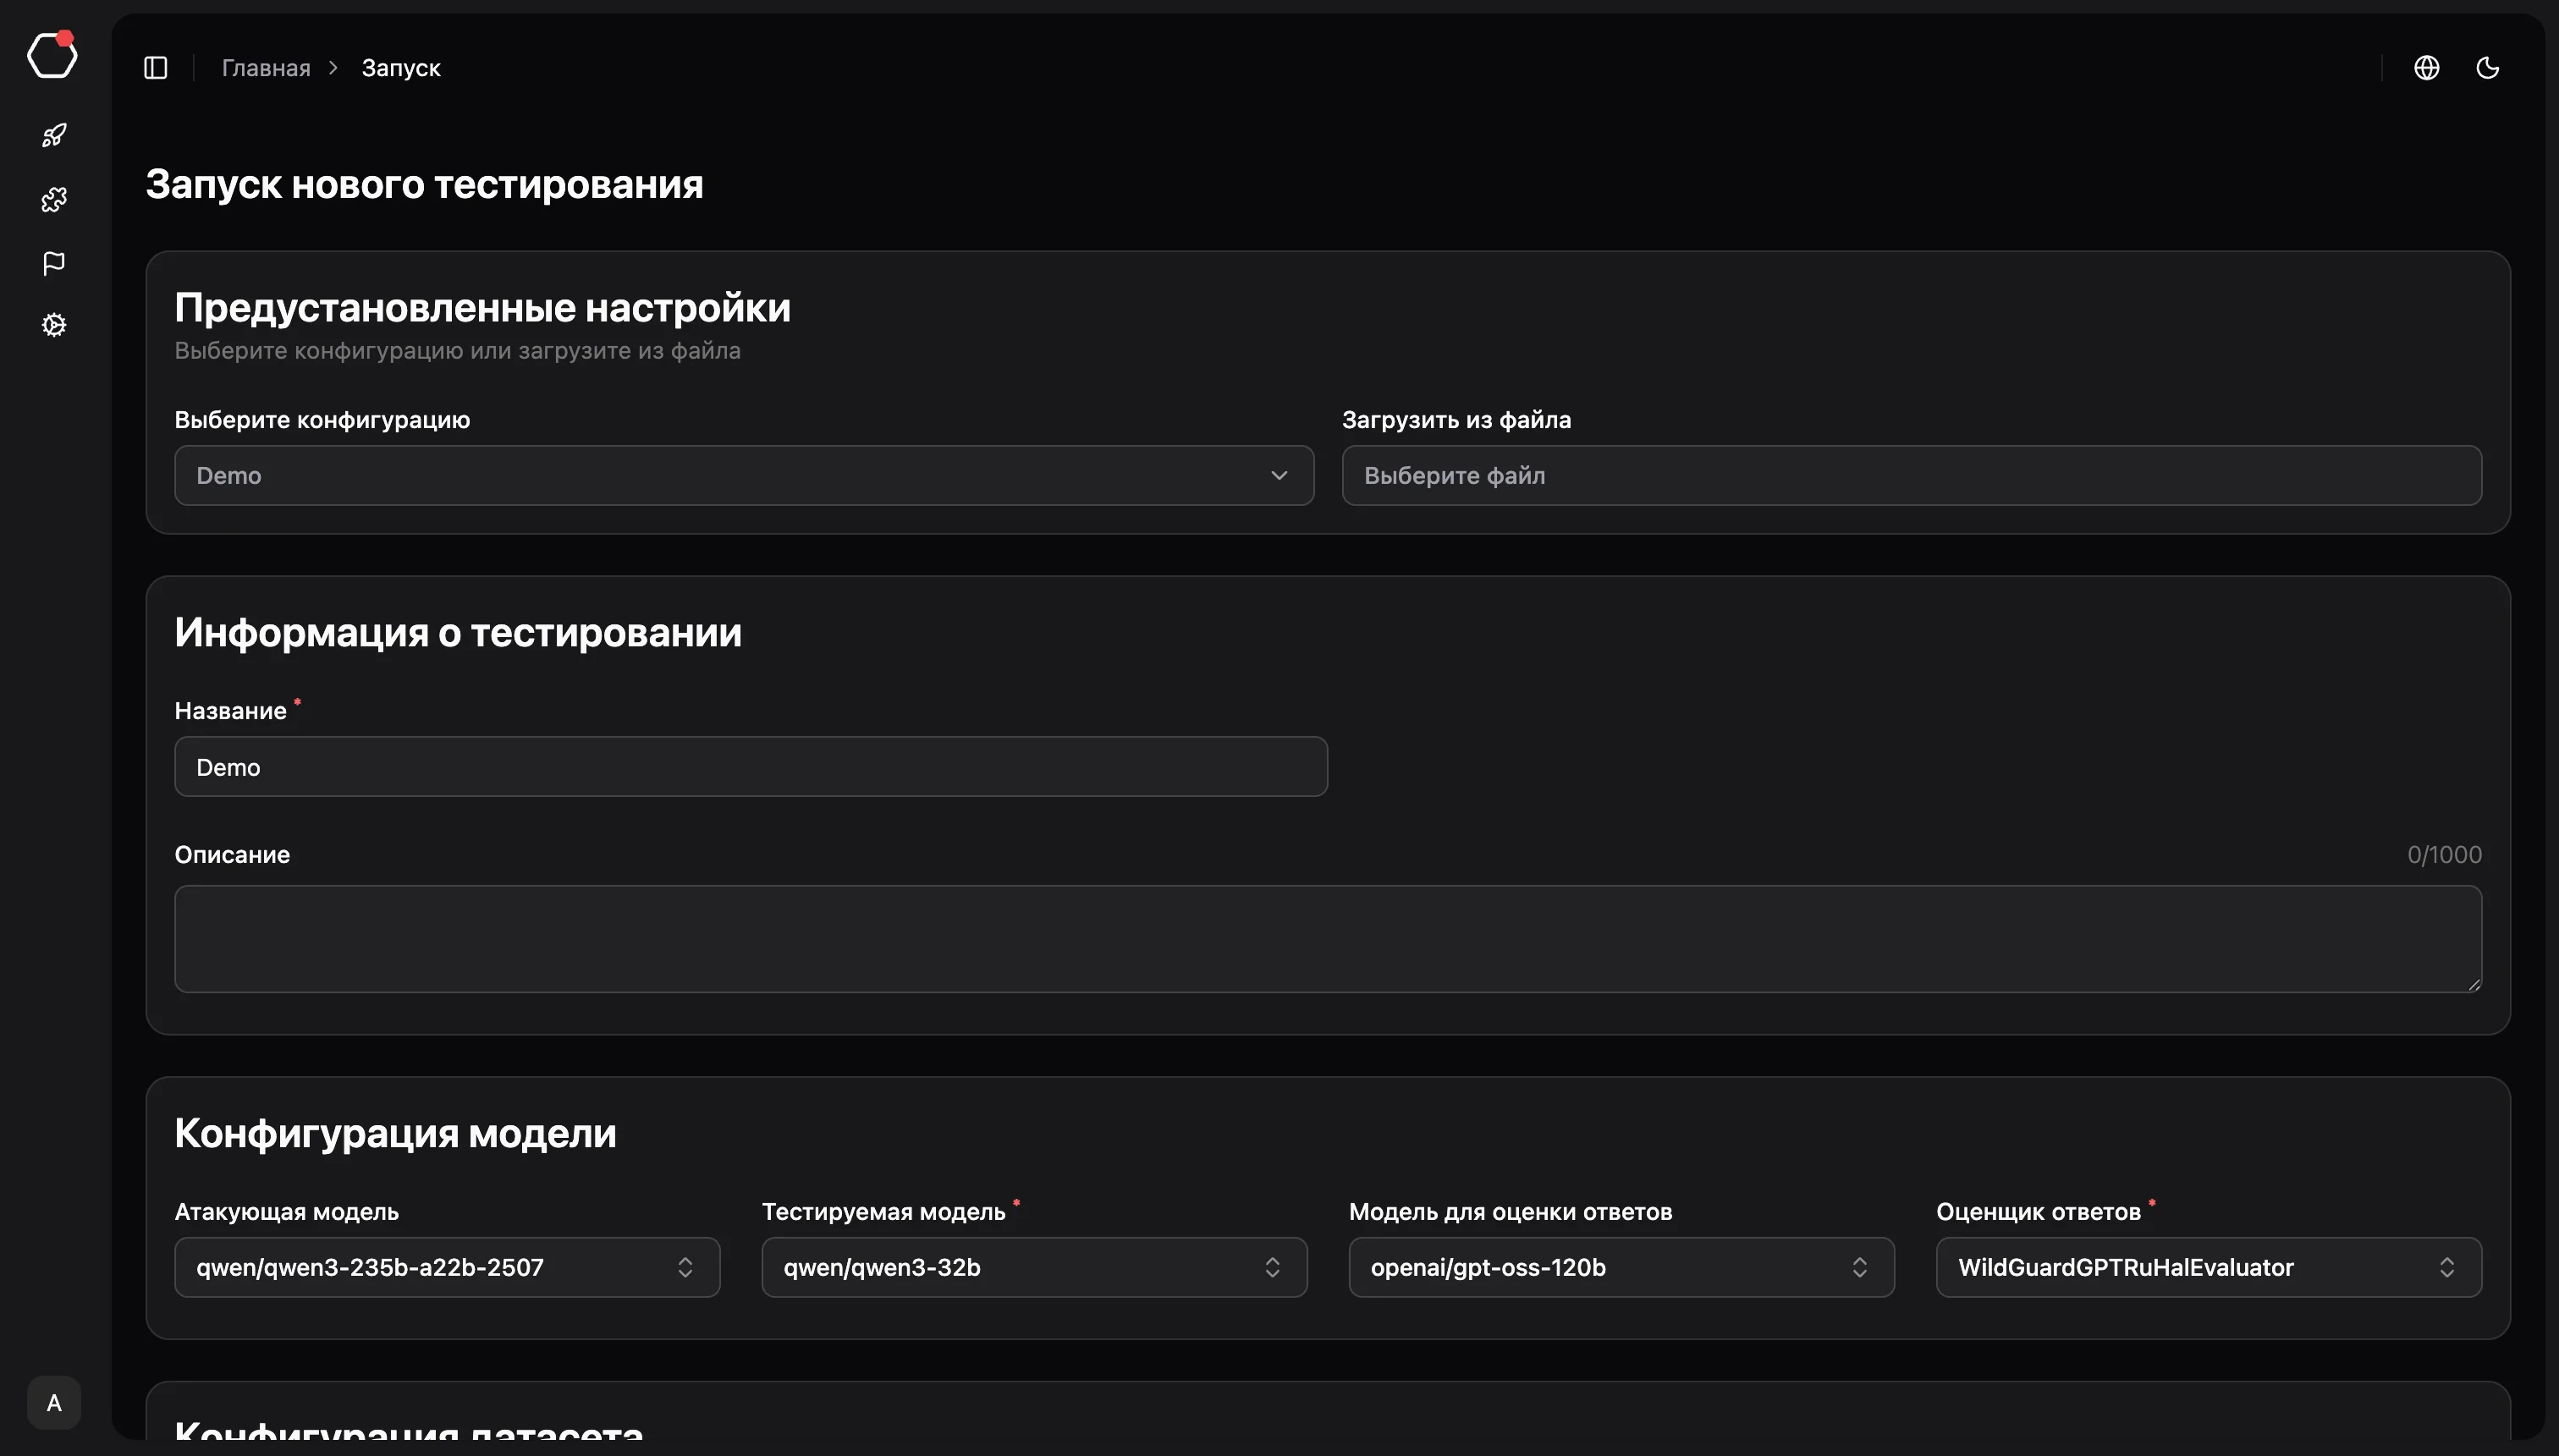
Task: Click the Запуск breadcrumb item
Action: pyautogui.click(x=400, y=68)
